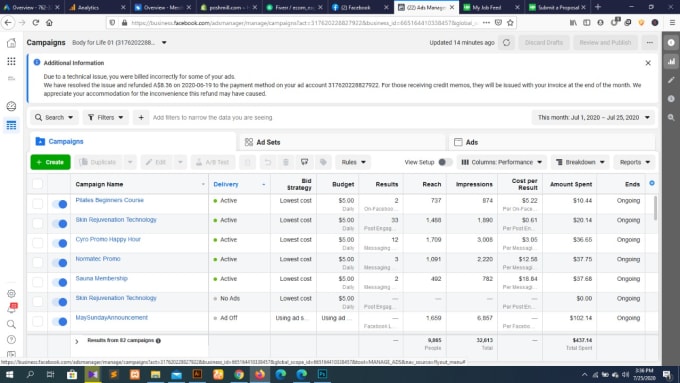This screenshot has width=680, height=383.
Task: Open the help question mark icon
Action: [11, 340]
